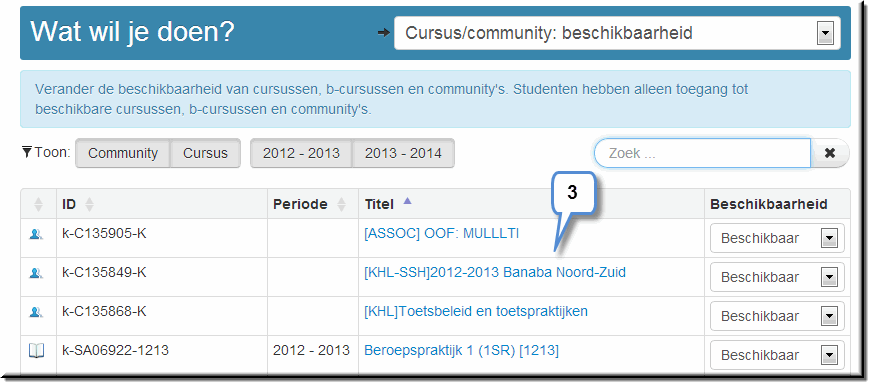872x386 pixels.
Task: Toggle the 2013 - 2014 period filter
Action: coord(403,154)
